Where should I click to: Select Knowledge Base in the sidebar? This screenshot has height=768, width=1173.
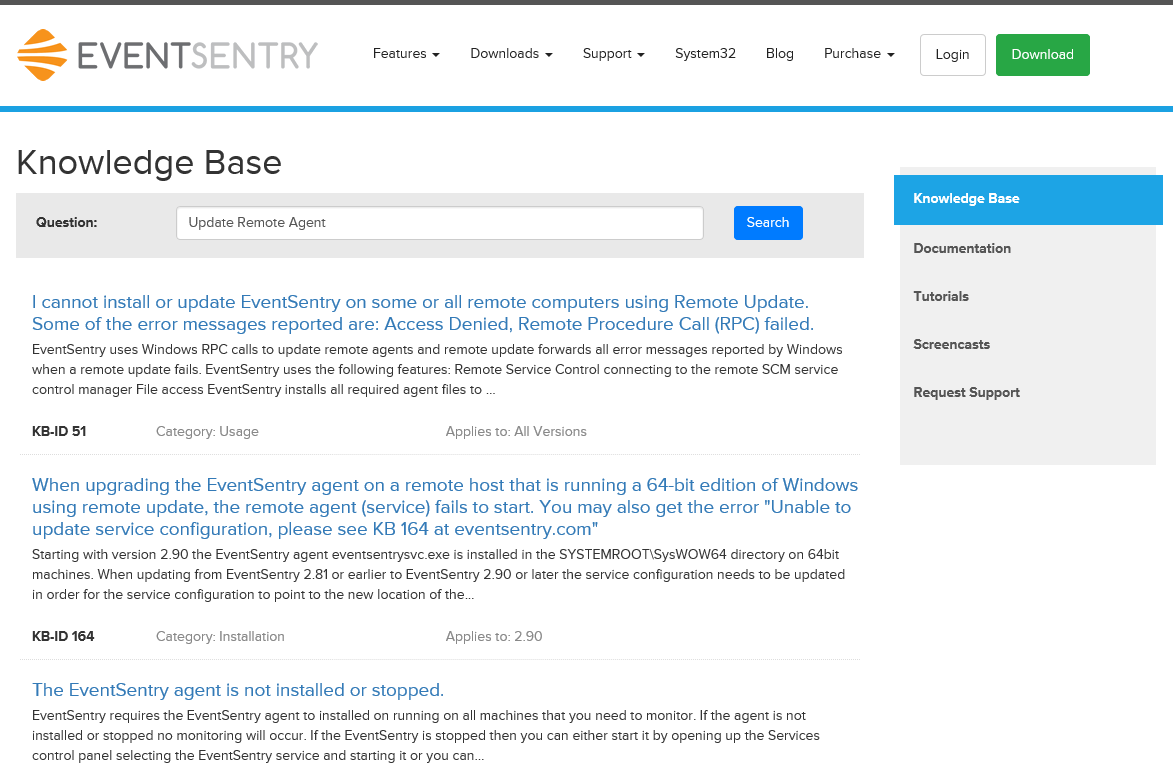1028,199
